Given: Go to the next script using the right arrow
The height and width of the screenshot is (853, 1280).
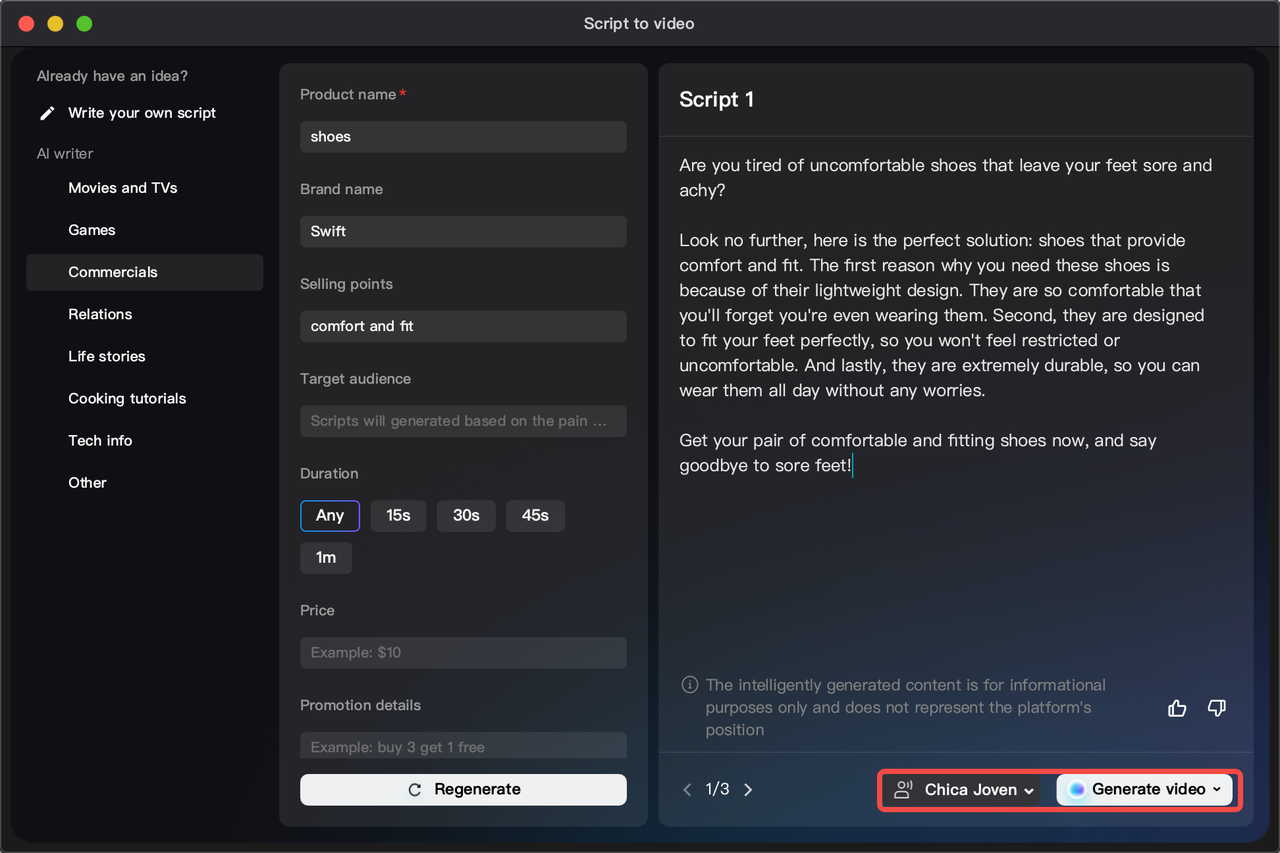Looking at the screenshot, I should click(x=748, y=789).
